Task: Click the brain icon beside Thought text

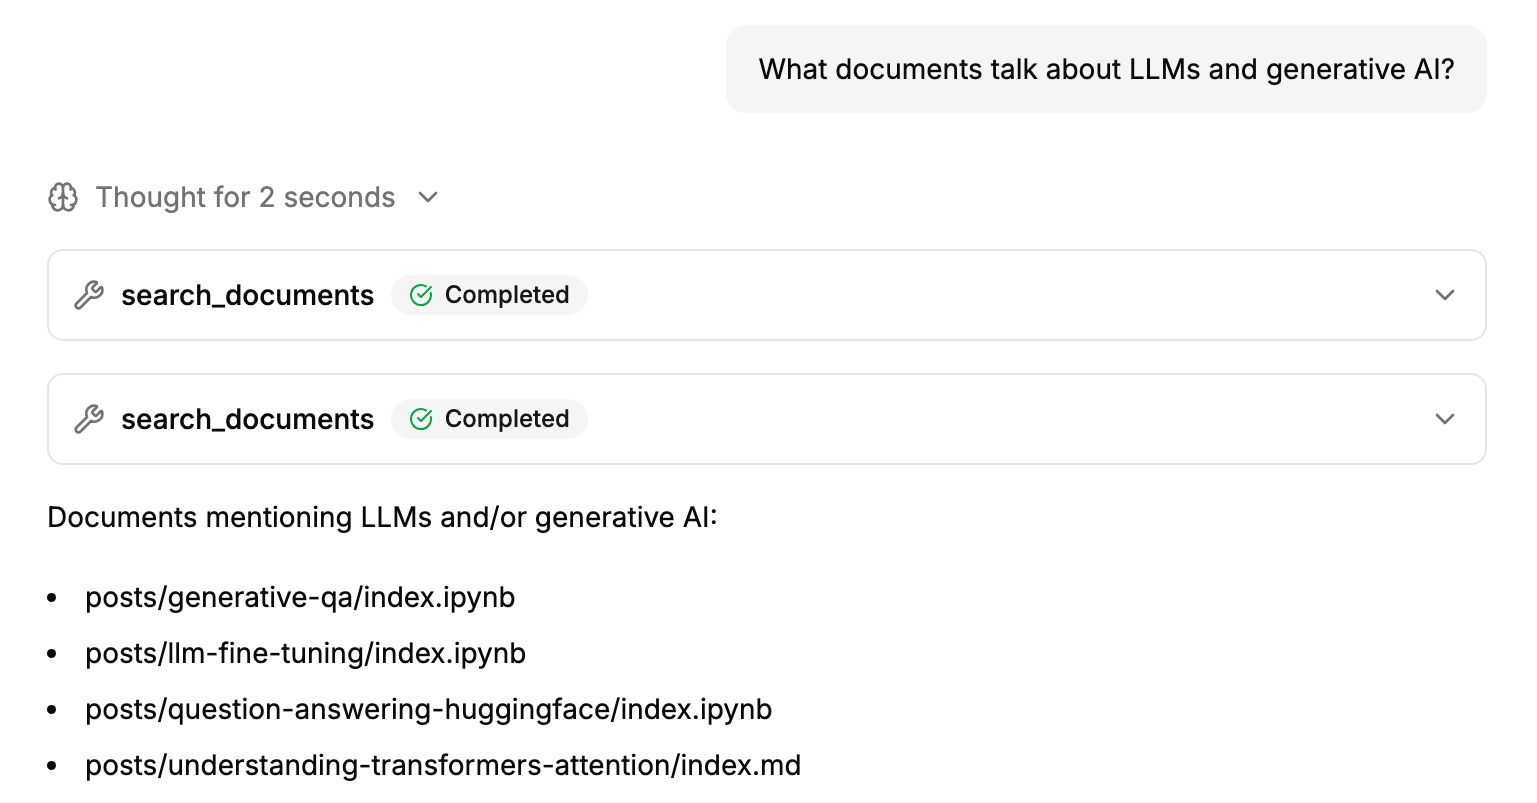Action: [x=63, y=198]
